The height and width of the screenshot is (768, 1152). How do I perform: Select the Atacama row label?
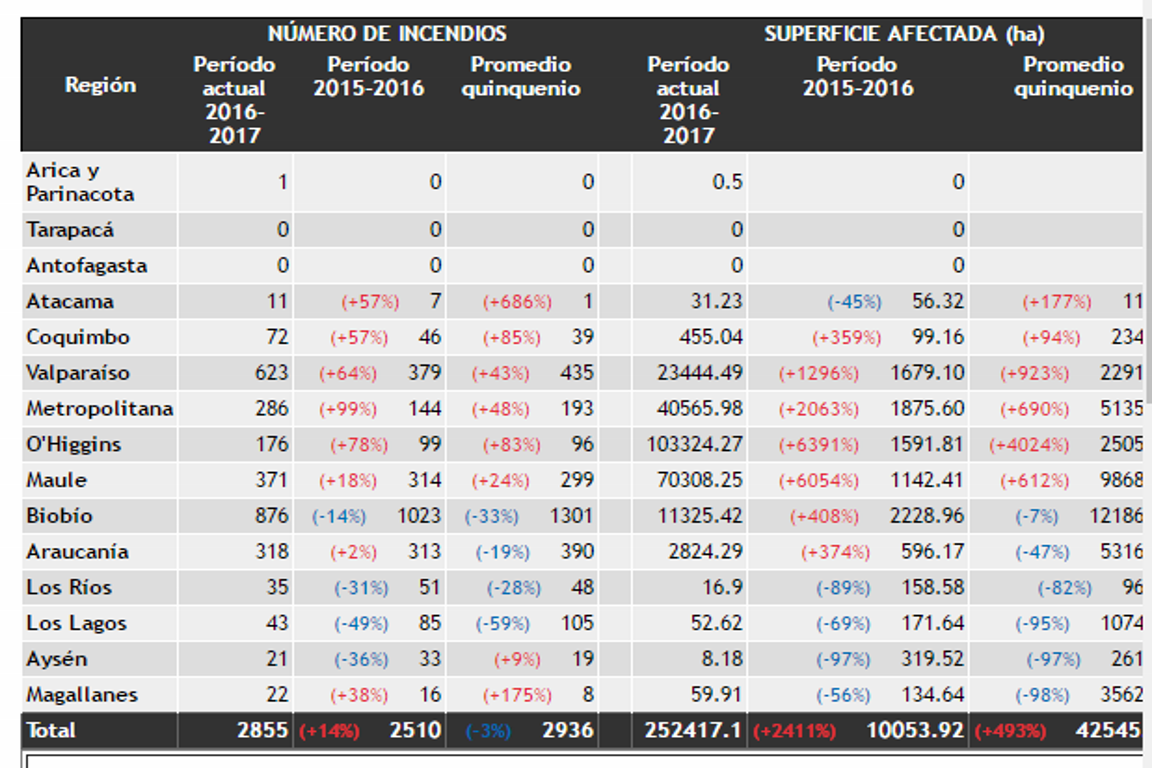[x=70, y=302]
